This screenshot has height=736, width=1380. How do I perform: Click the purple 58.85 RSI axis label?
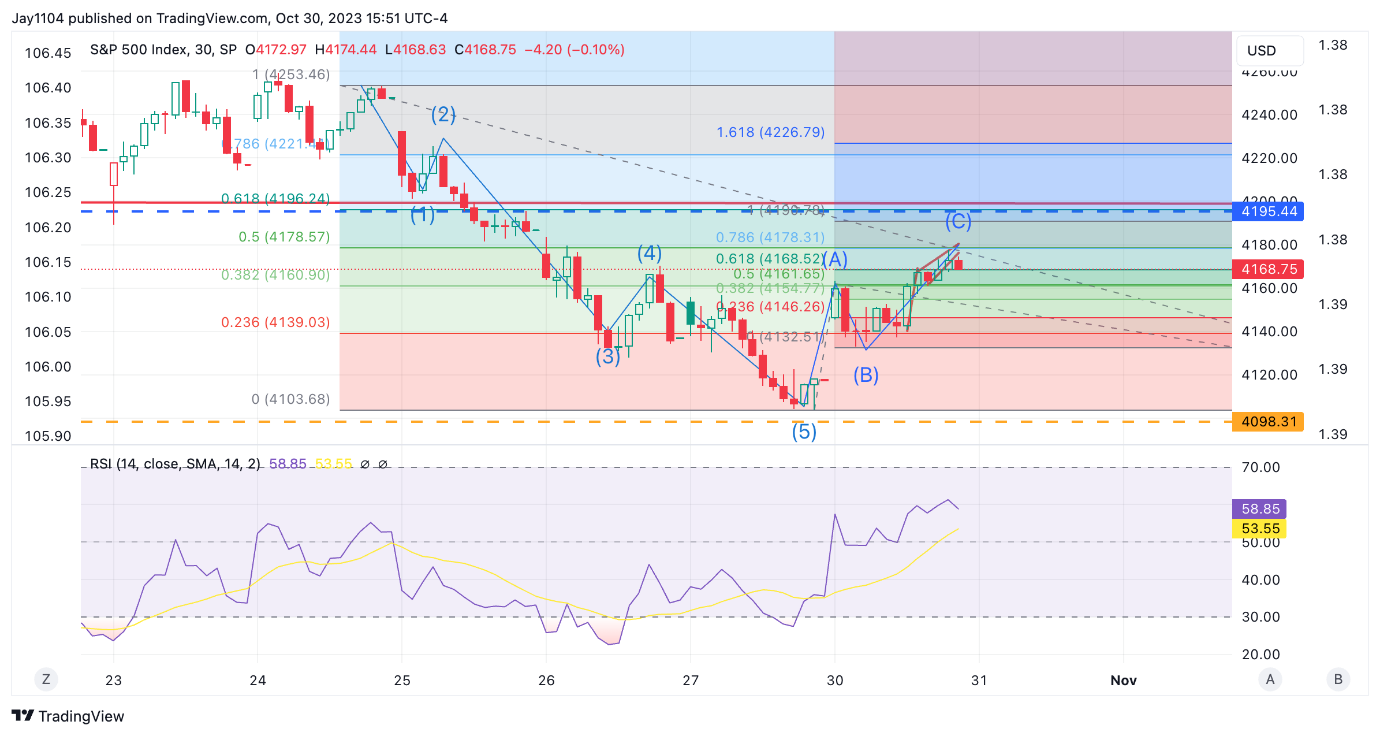[x=1258, y=508]
